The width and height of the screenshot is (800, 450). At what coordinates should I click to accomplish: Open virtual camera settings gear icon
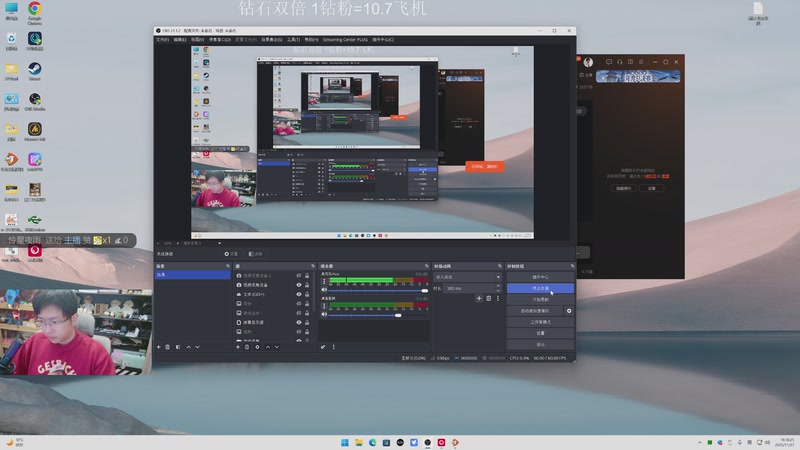pyautogui.click(x=569, y=311)
